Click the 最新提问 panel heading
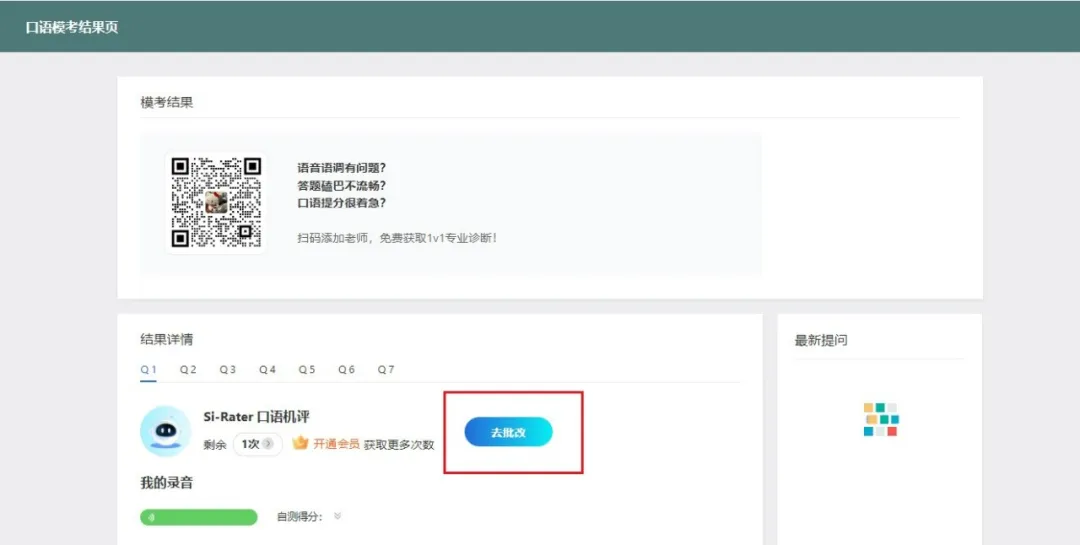Screen dimensions: 1080x545 821,340
